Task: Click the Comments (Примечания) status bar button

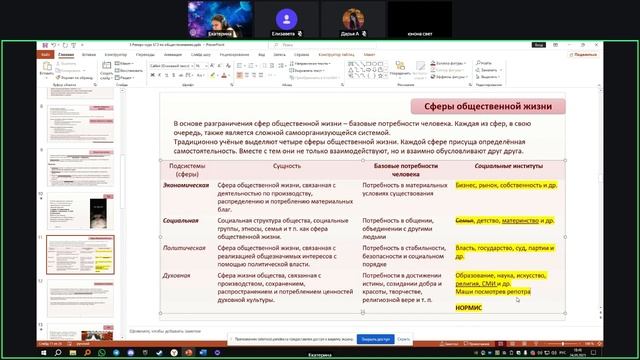Action: [477, 344]
